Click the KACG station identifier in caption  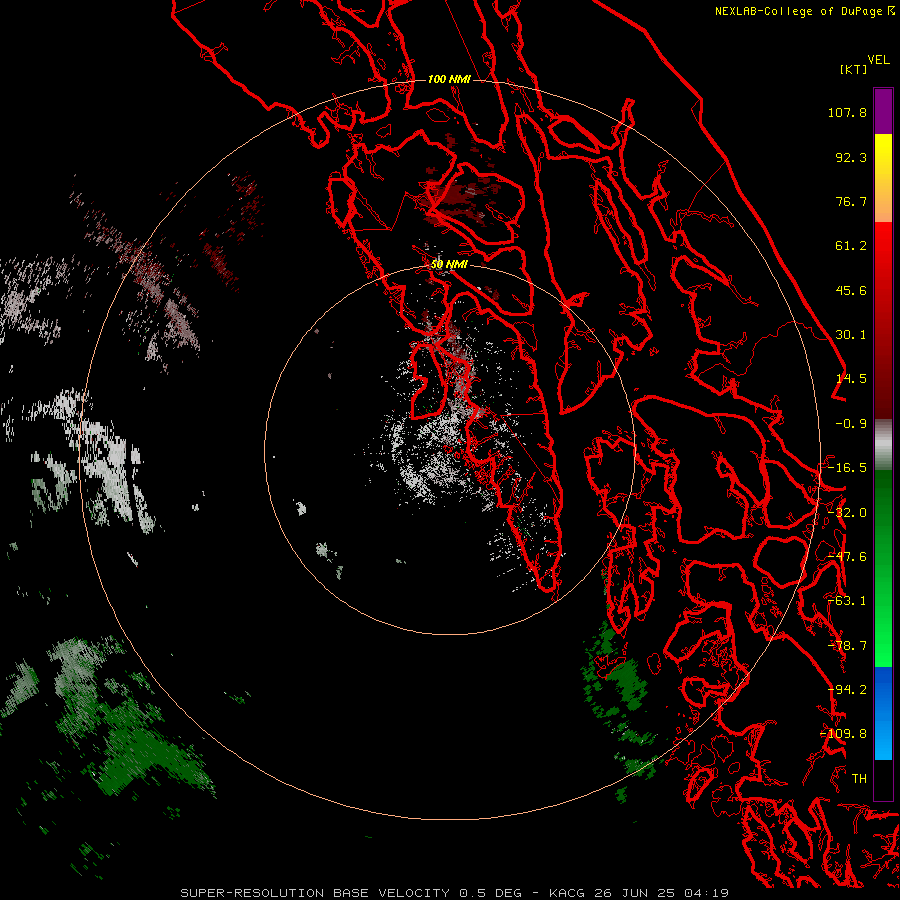click(567, 893)
